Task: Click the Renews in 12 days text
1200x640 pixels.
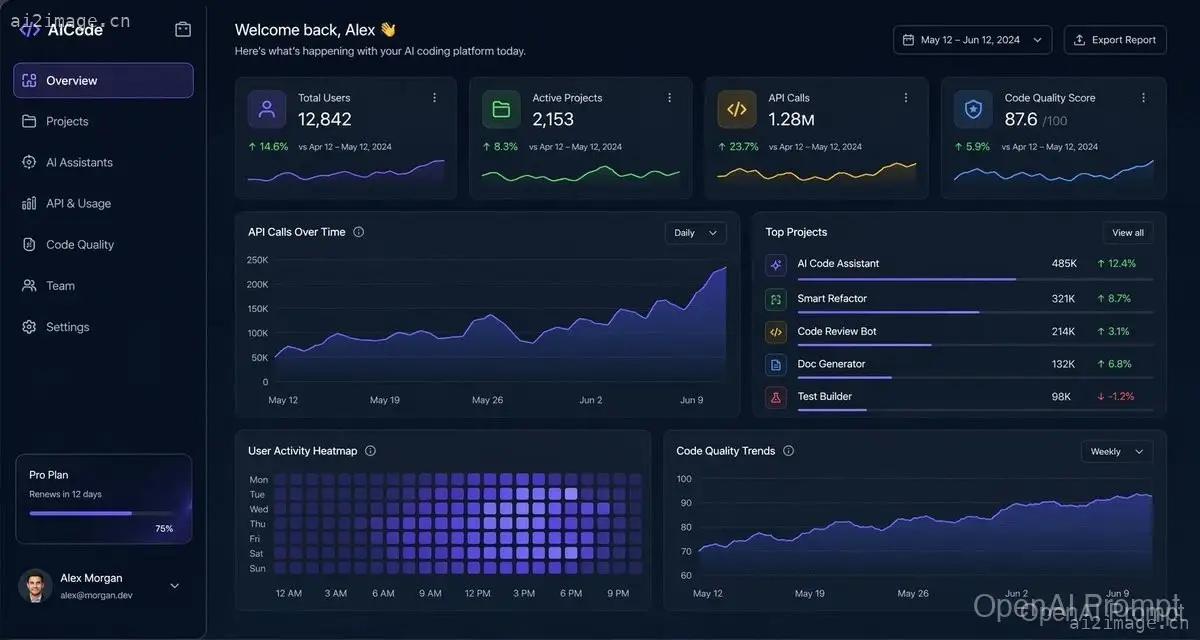Action: click(x=65, y=494)
